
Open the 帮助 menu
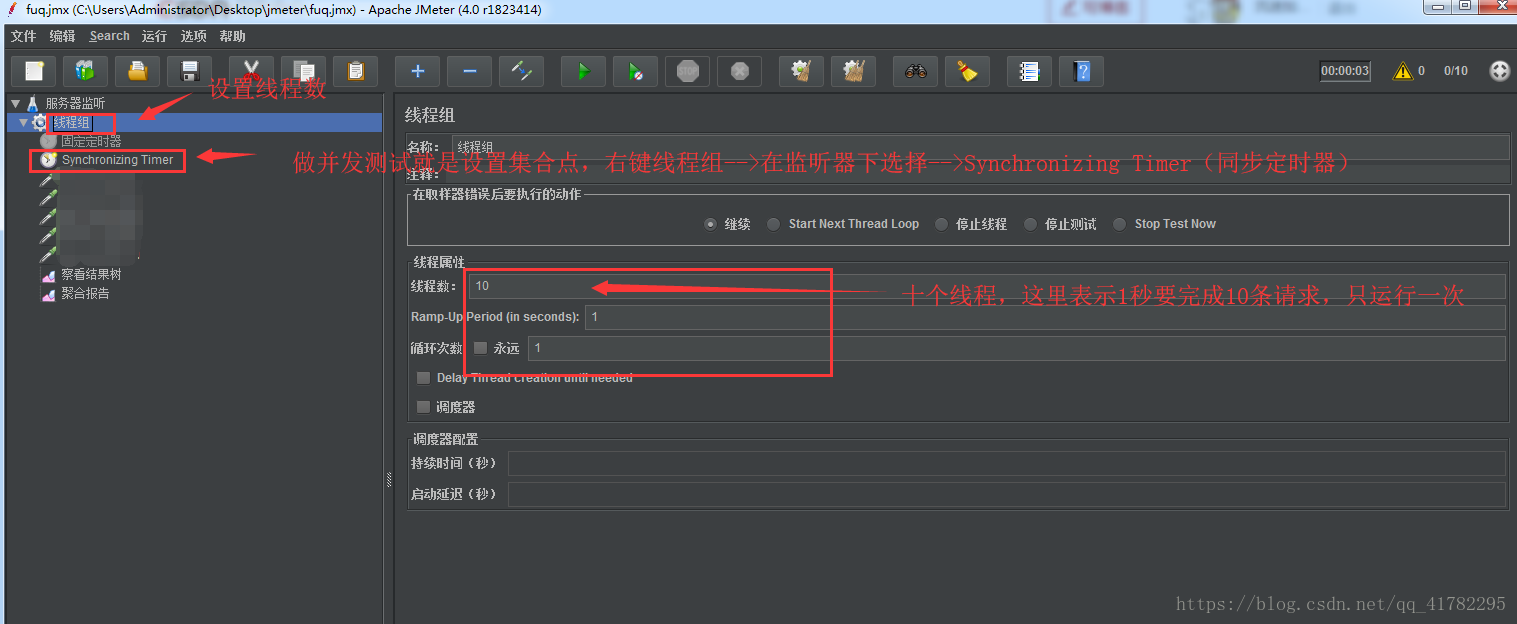[x=232, y=36]
